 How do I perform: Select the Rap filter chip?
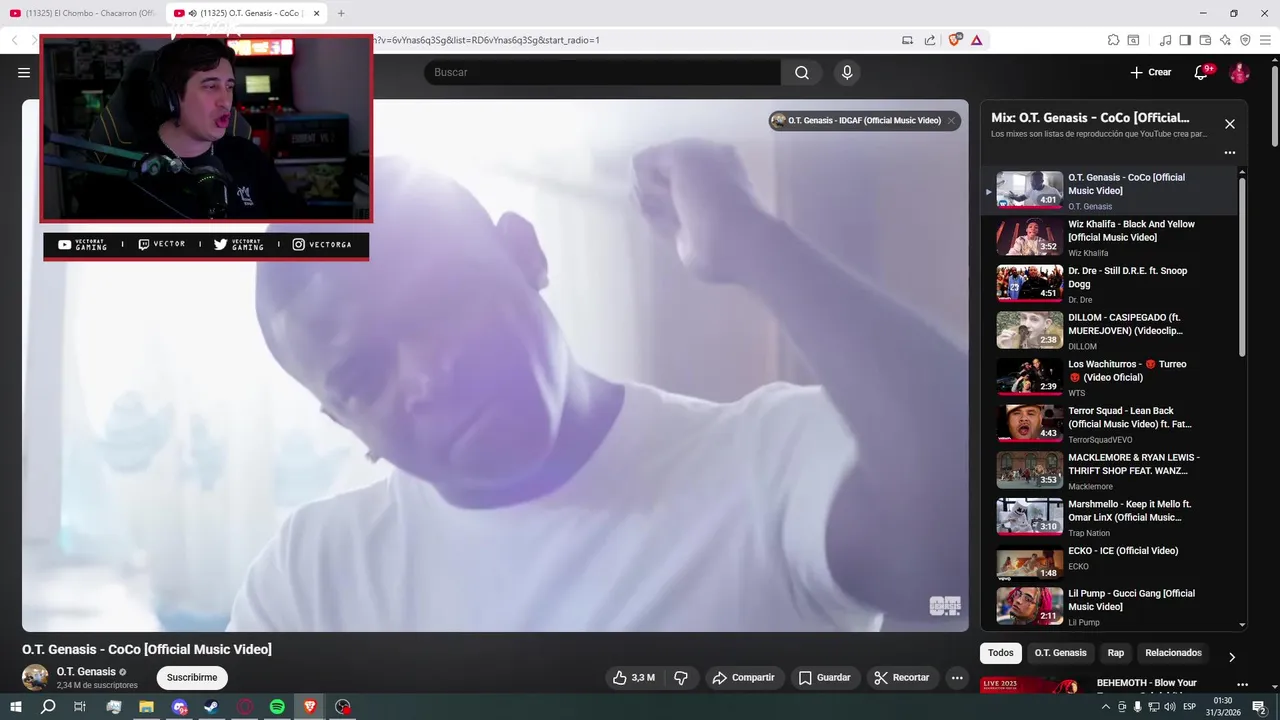point(1116,653)
